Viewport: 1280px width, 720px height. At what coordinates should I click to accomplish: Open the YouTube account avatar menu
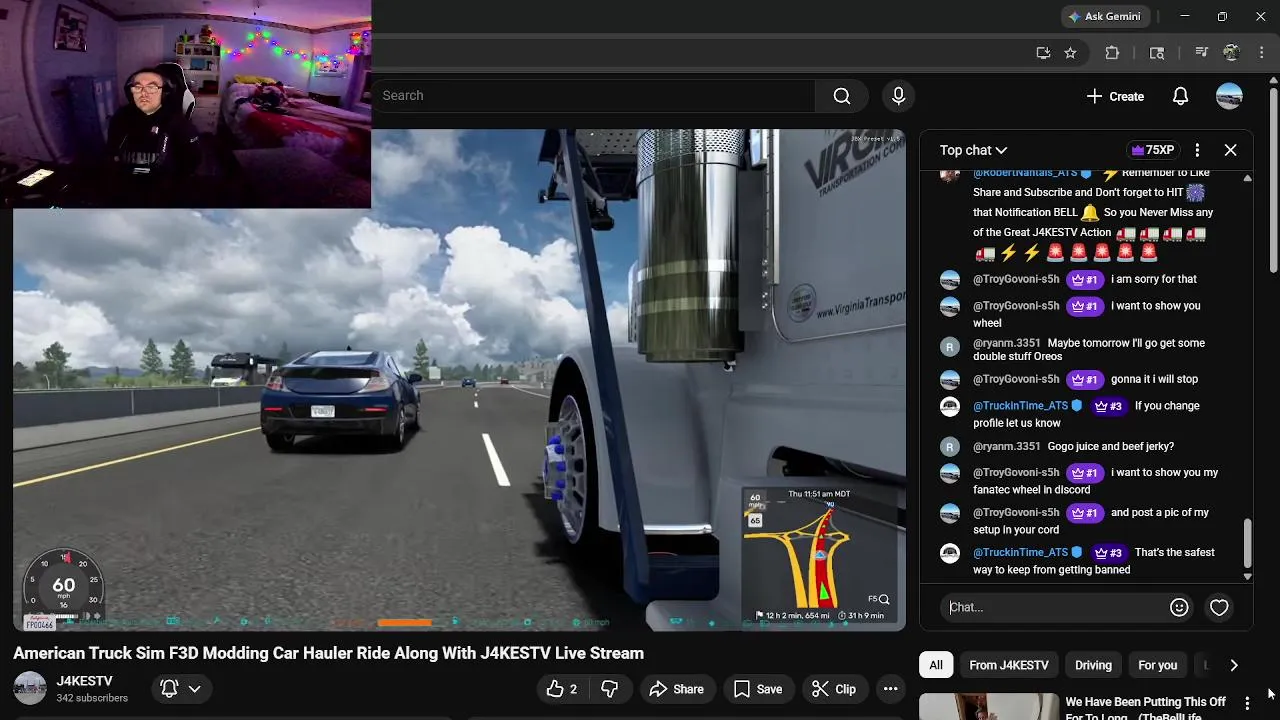point(1229,96)
